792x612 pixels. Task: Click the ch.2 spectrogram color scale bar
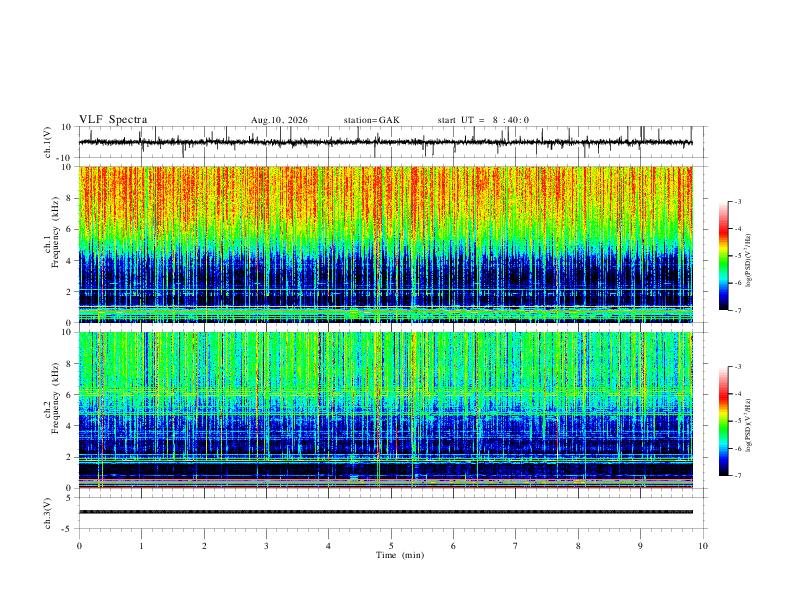point(723,421)
